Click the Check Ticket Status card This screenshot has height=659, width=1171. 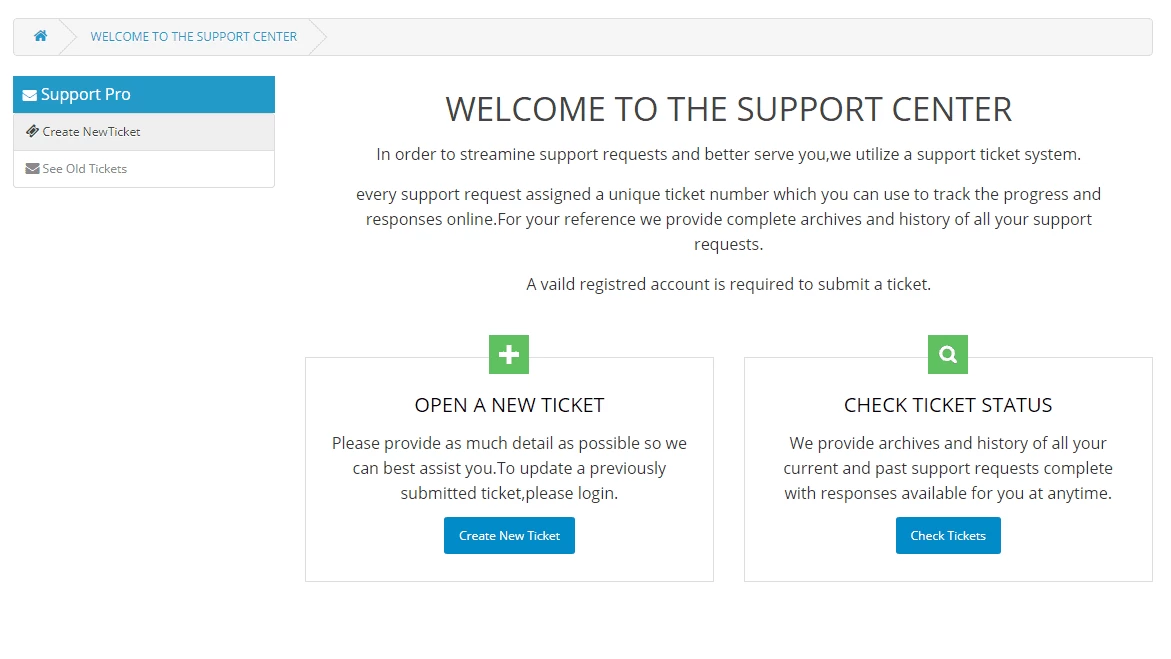point(947,468)
